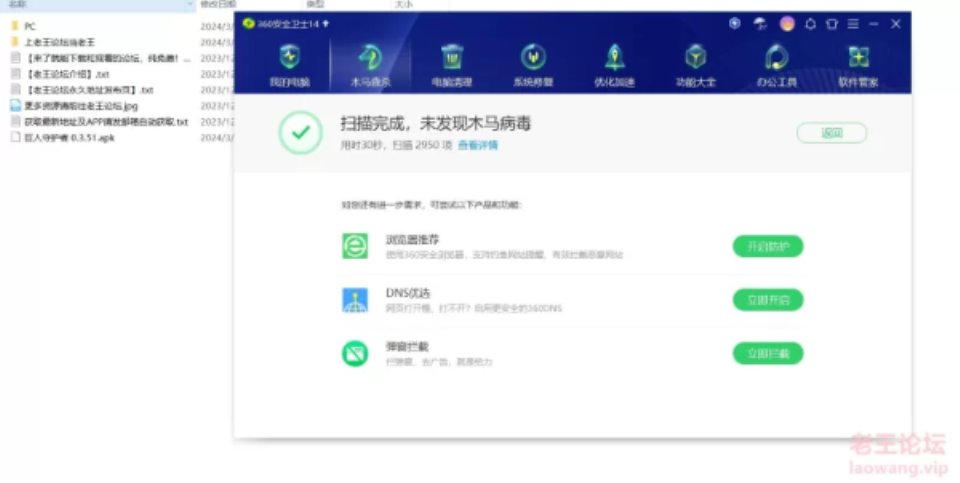Click 立即开启 for DNS优选
Image resolution: width=960 pixels, height=483 pixels.
coord(767,300)
